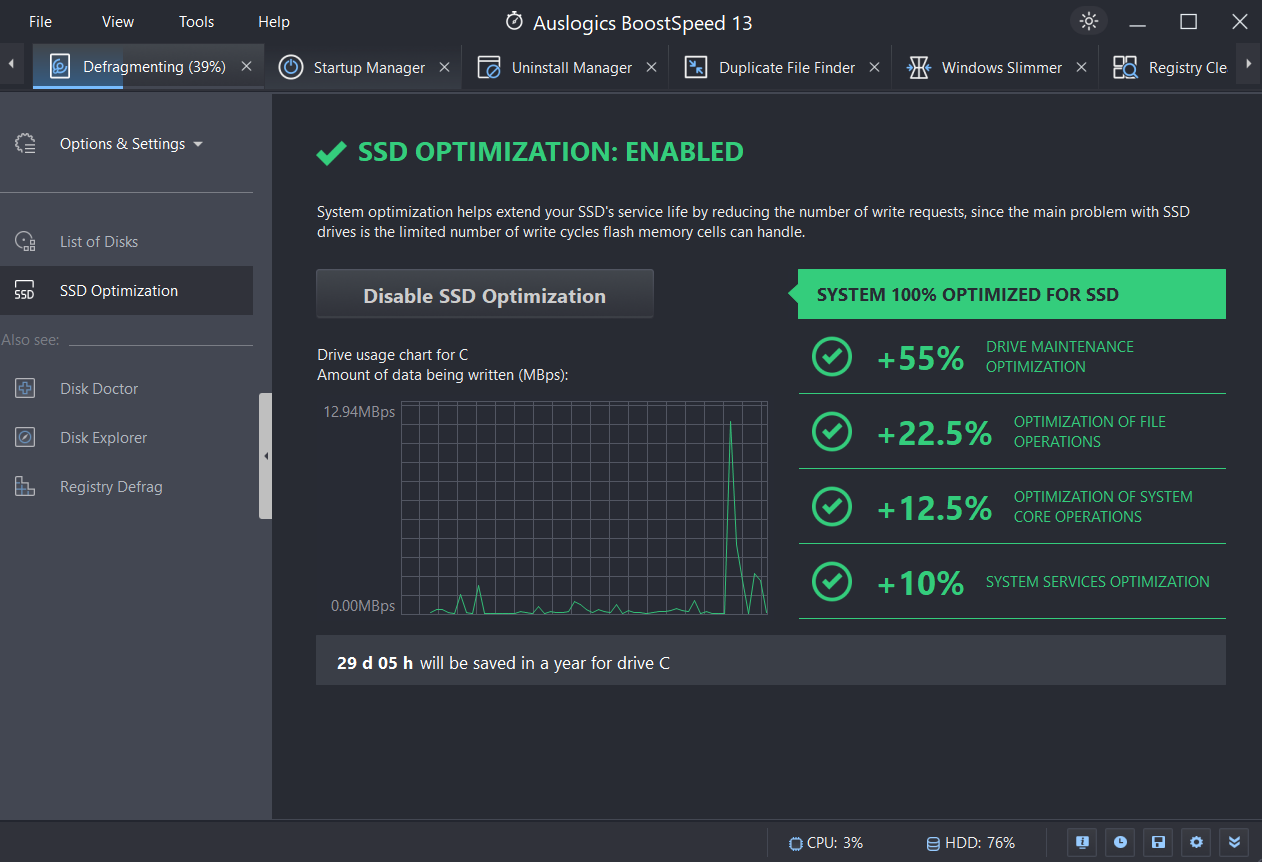Open Disk Explorer in the sidebar
Viewport: 1262px width, 862px height.
(102, 438)
